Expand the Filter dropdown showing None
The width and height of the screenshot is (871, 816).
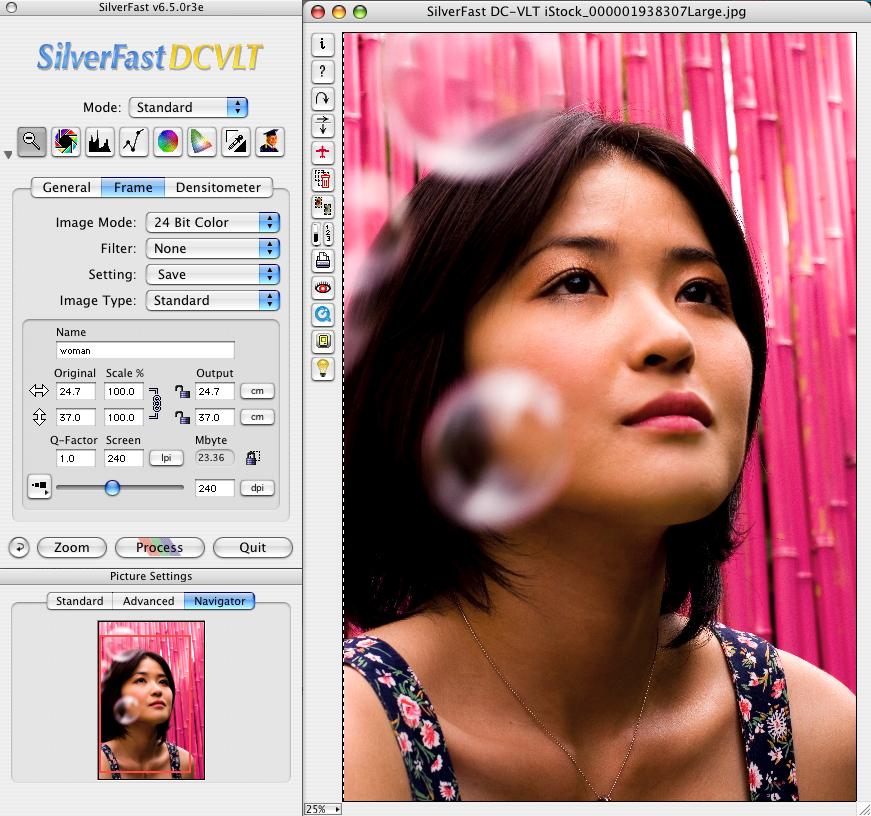point(212,248)
